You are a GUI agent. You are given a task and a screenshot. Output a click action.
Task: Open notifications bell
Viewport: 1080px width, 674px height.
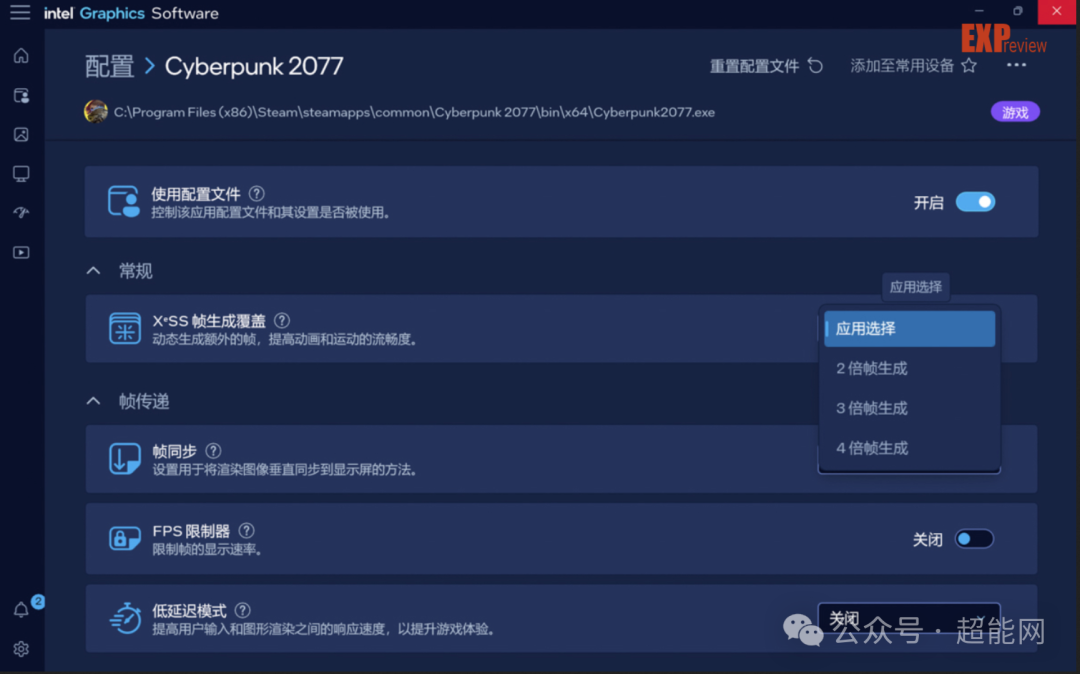pyautogui.click(x=21, y=609)
